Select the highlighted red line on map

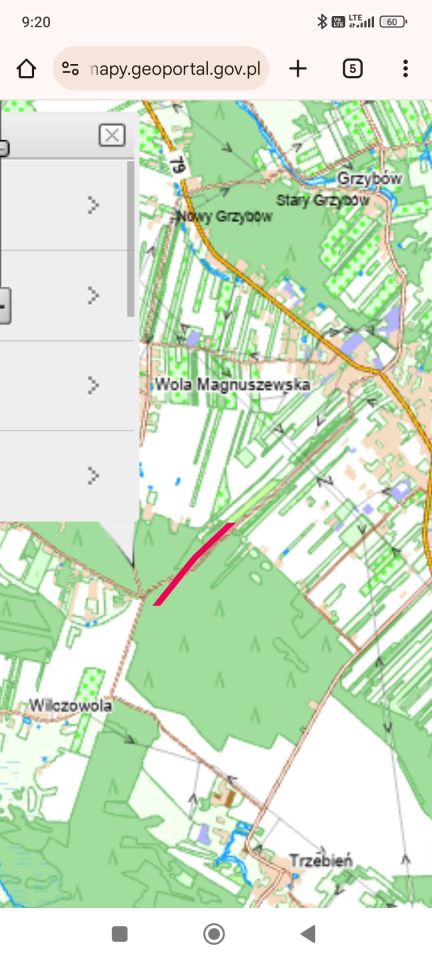[x=193, y=564]
